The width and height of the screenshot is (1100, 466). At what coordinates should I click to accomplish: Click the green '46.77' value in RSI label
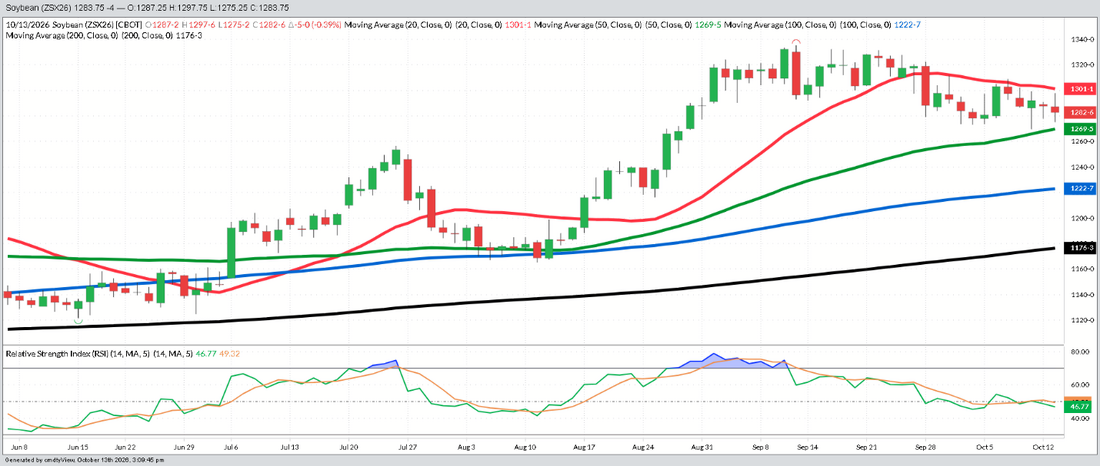tap(204, 354)
